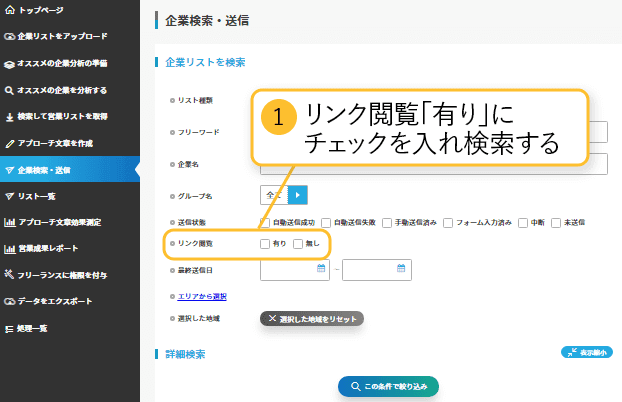The width and height of the screenshot is (622, 402).
Task: Check the 中断 checkbox
Action: (523, 223)
